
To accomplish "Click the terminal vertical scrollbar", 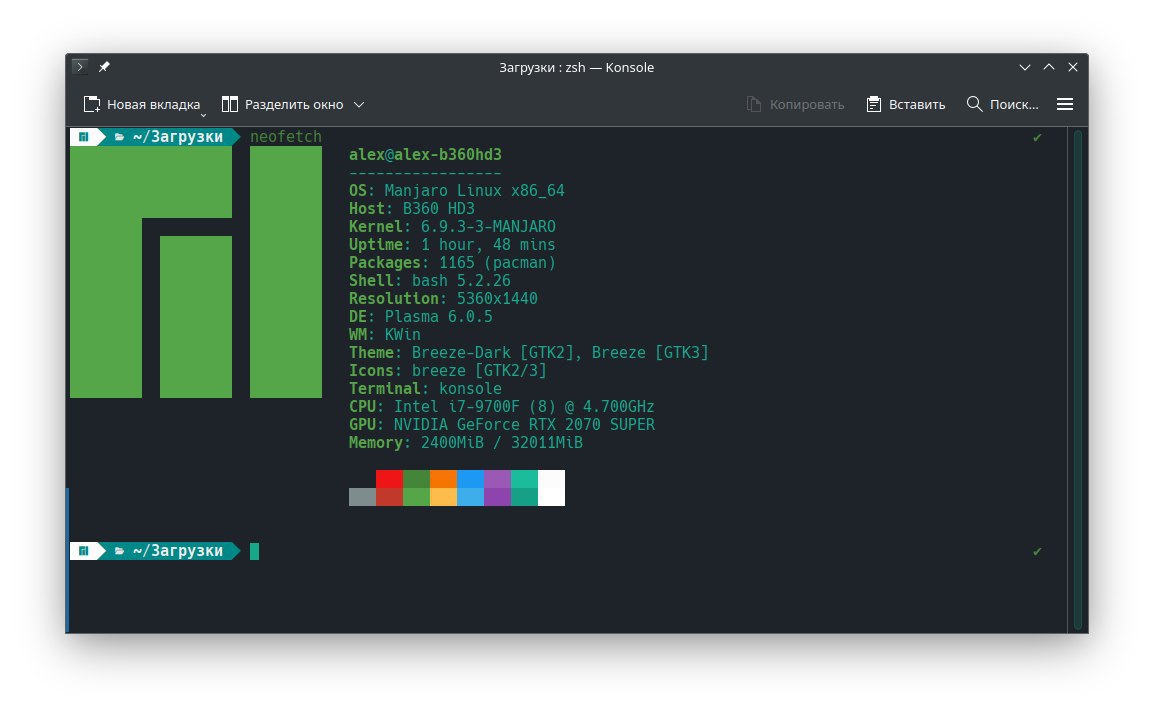I will (1078, 379).
